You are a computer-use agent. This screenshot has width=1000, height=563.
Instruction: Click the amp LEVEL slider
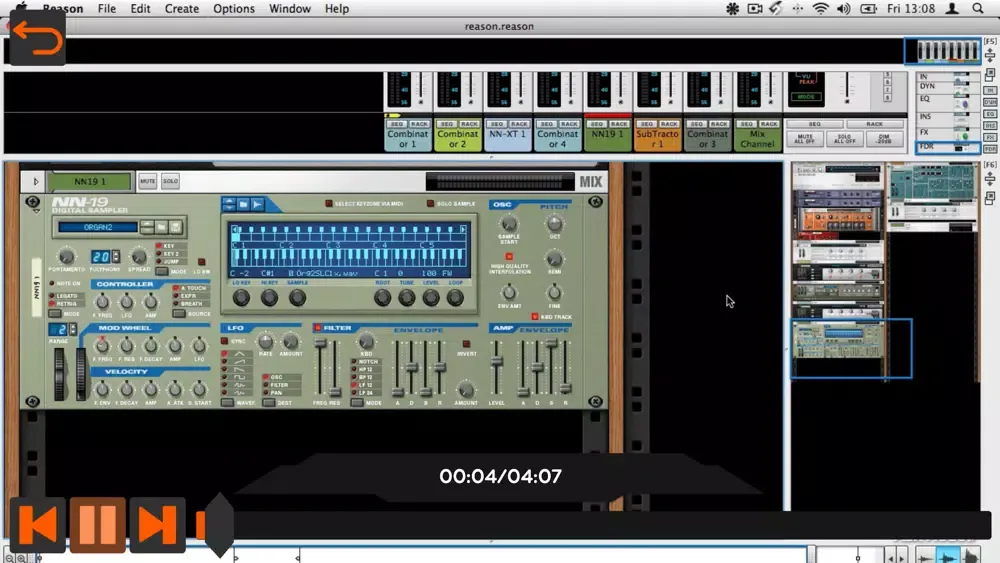pos(496,361)
